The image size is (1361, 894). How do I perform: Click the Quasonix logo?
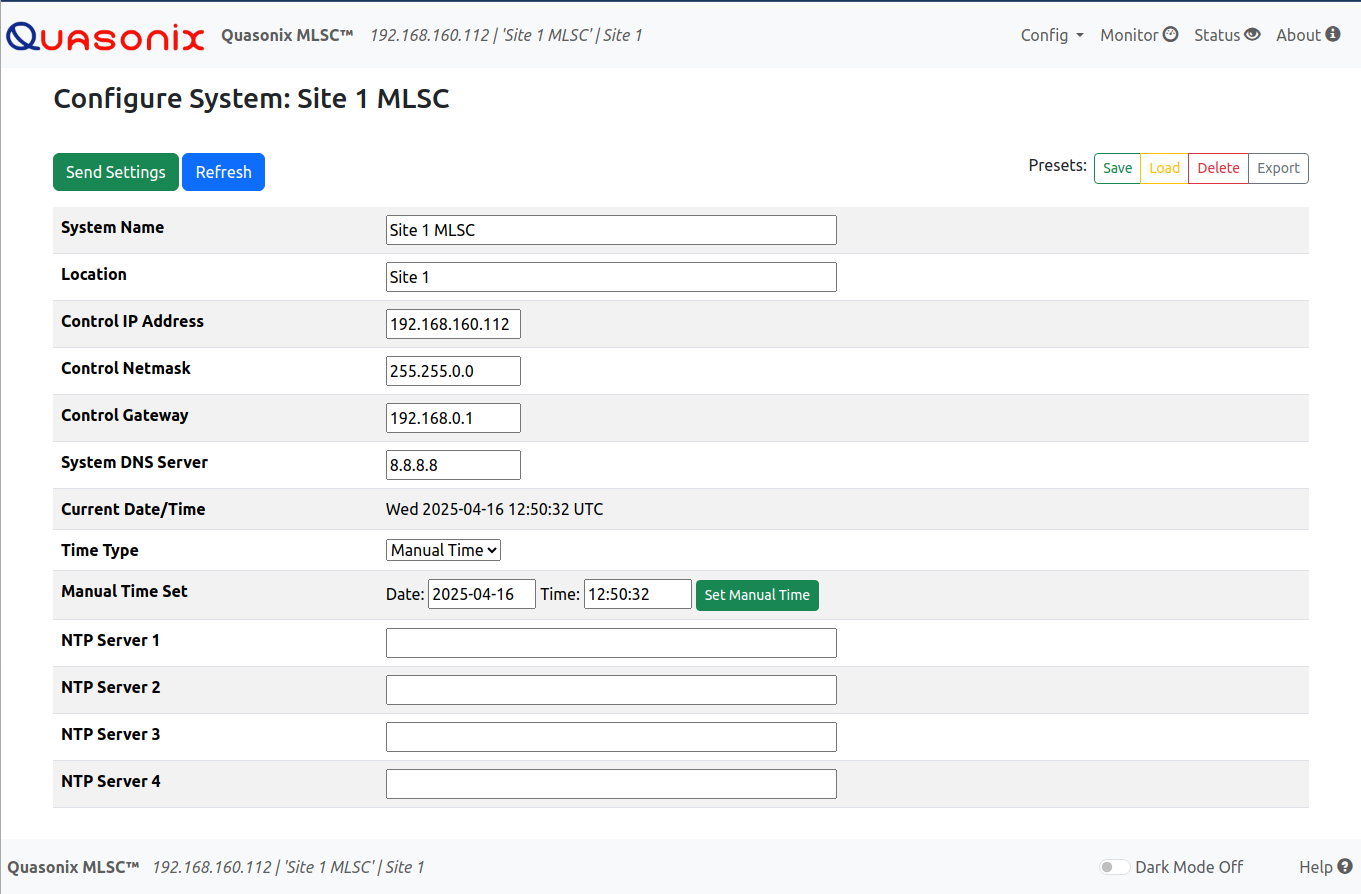[104, 35]
